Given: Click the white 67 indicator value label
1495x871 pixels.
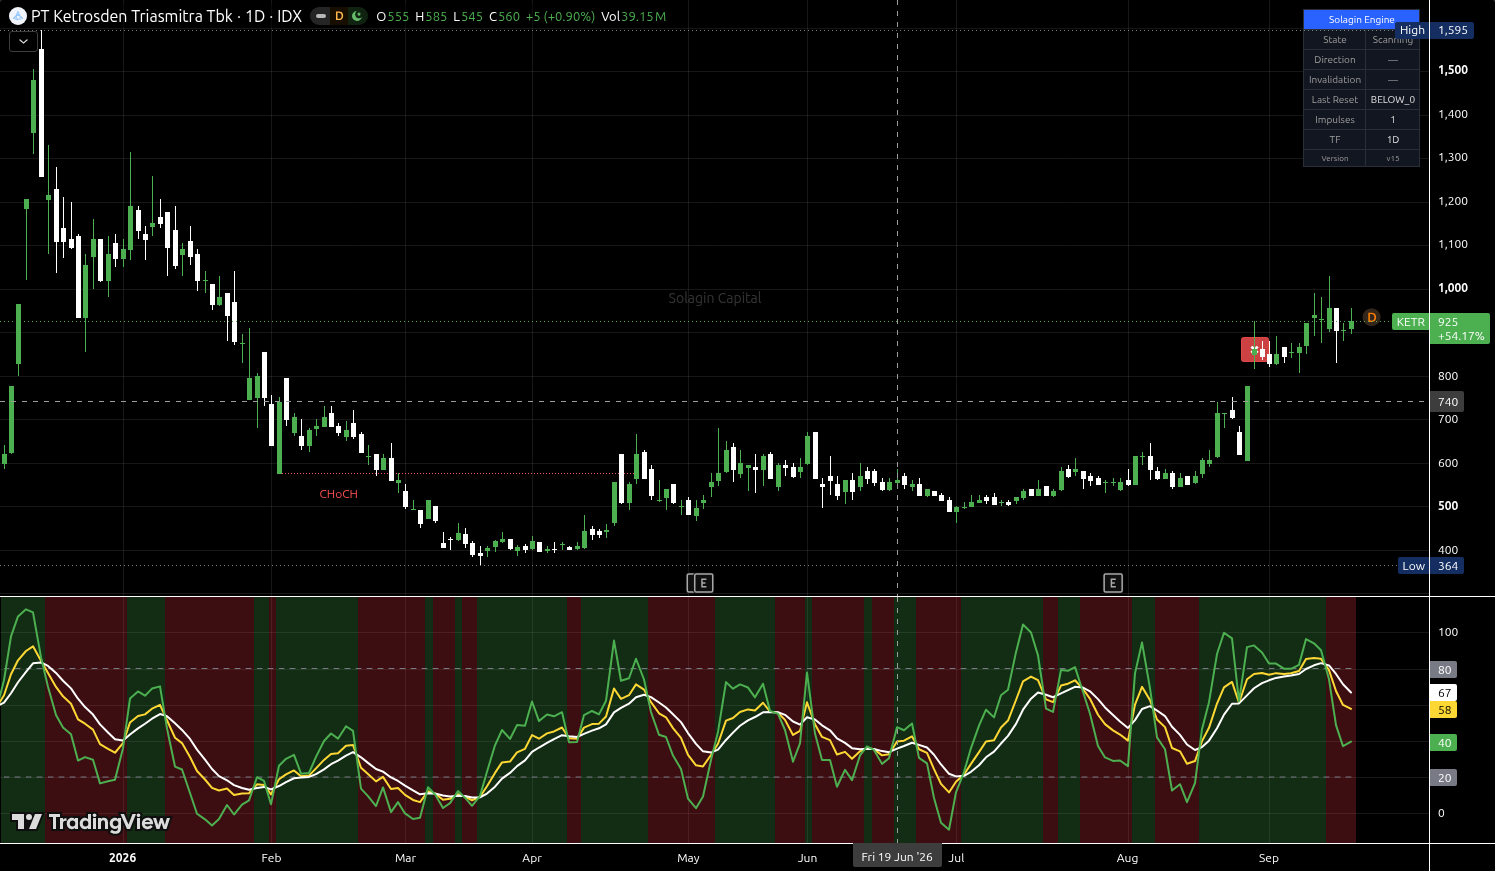Looking at the screenshot, I should coord(1444,693).
